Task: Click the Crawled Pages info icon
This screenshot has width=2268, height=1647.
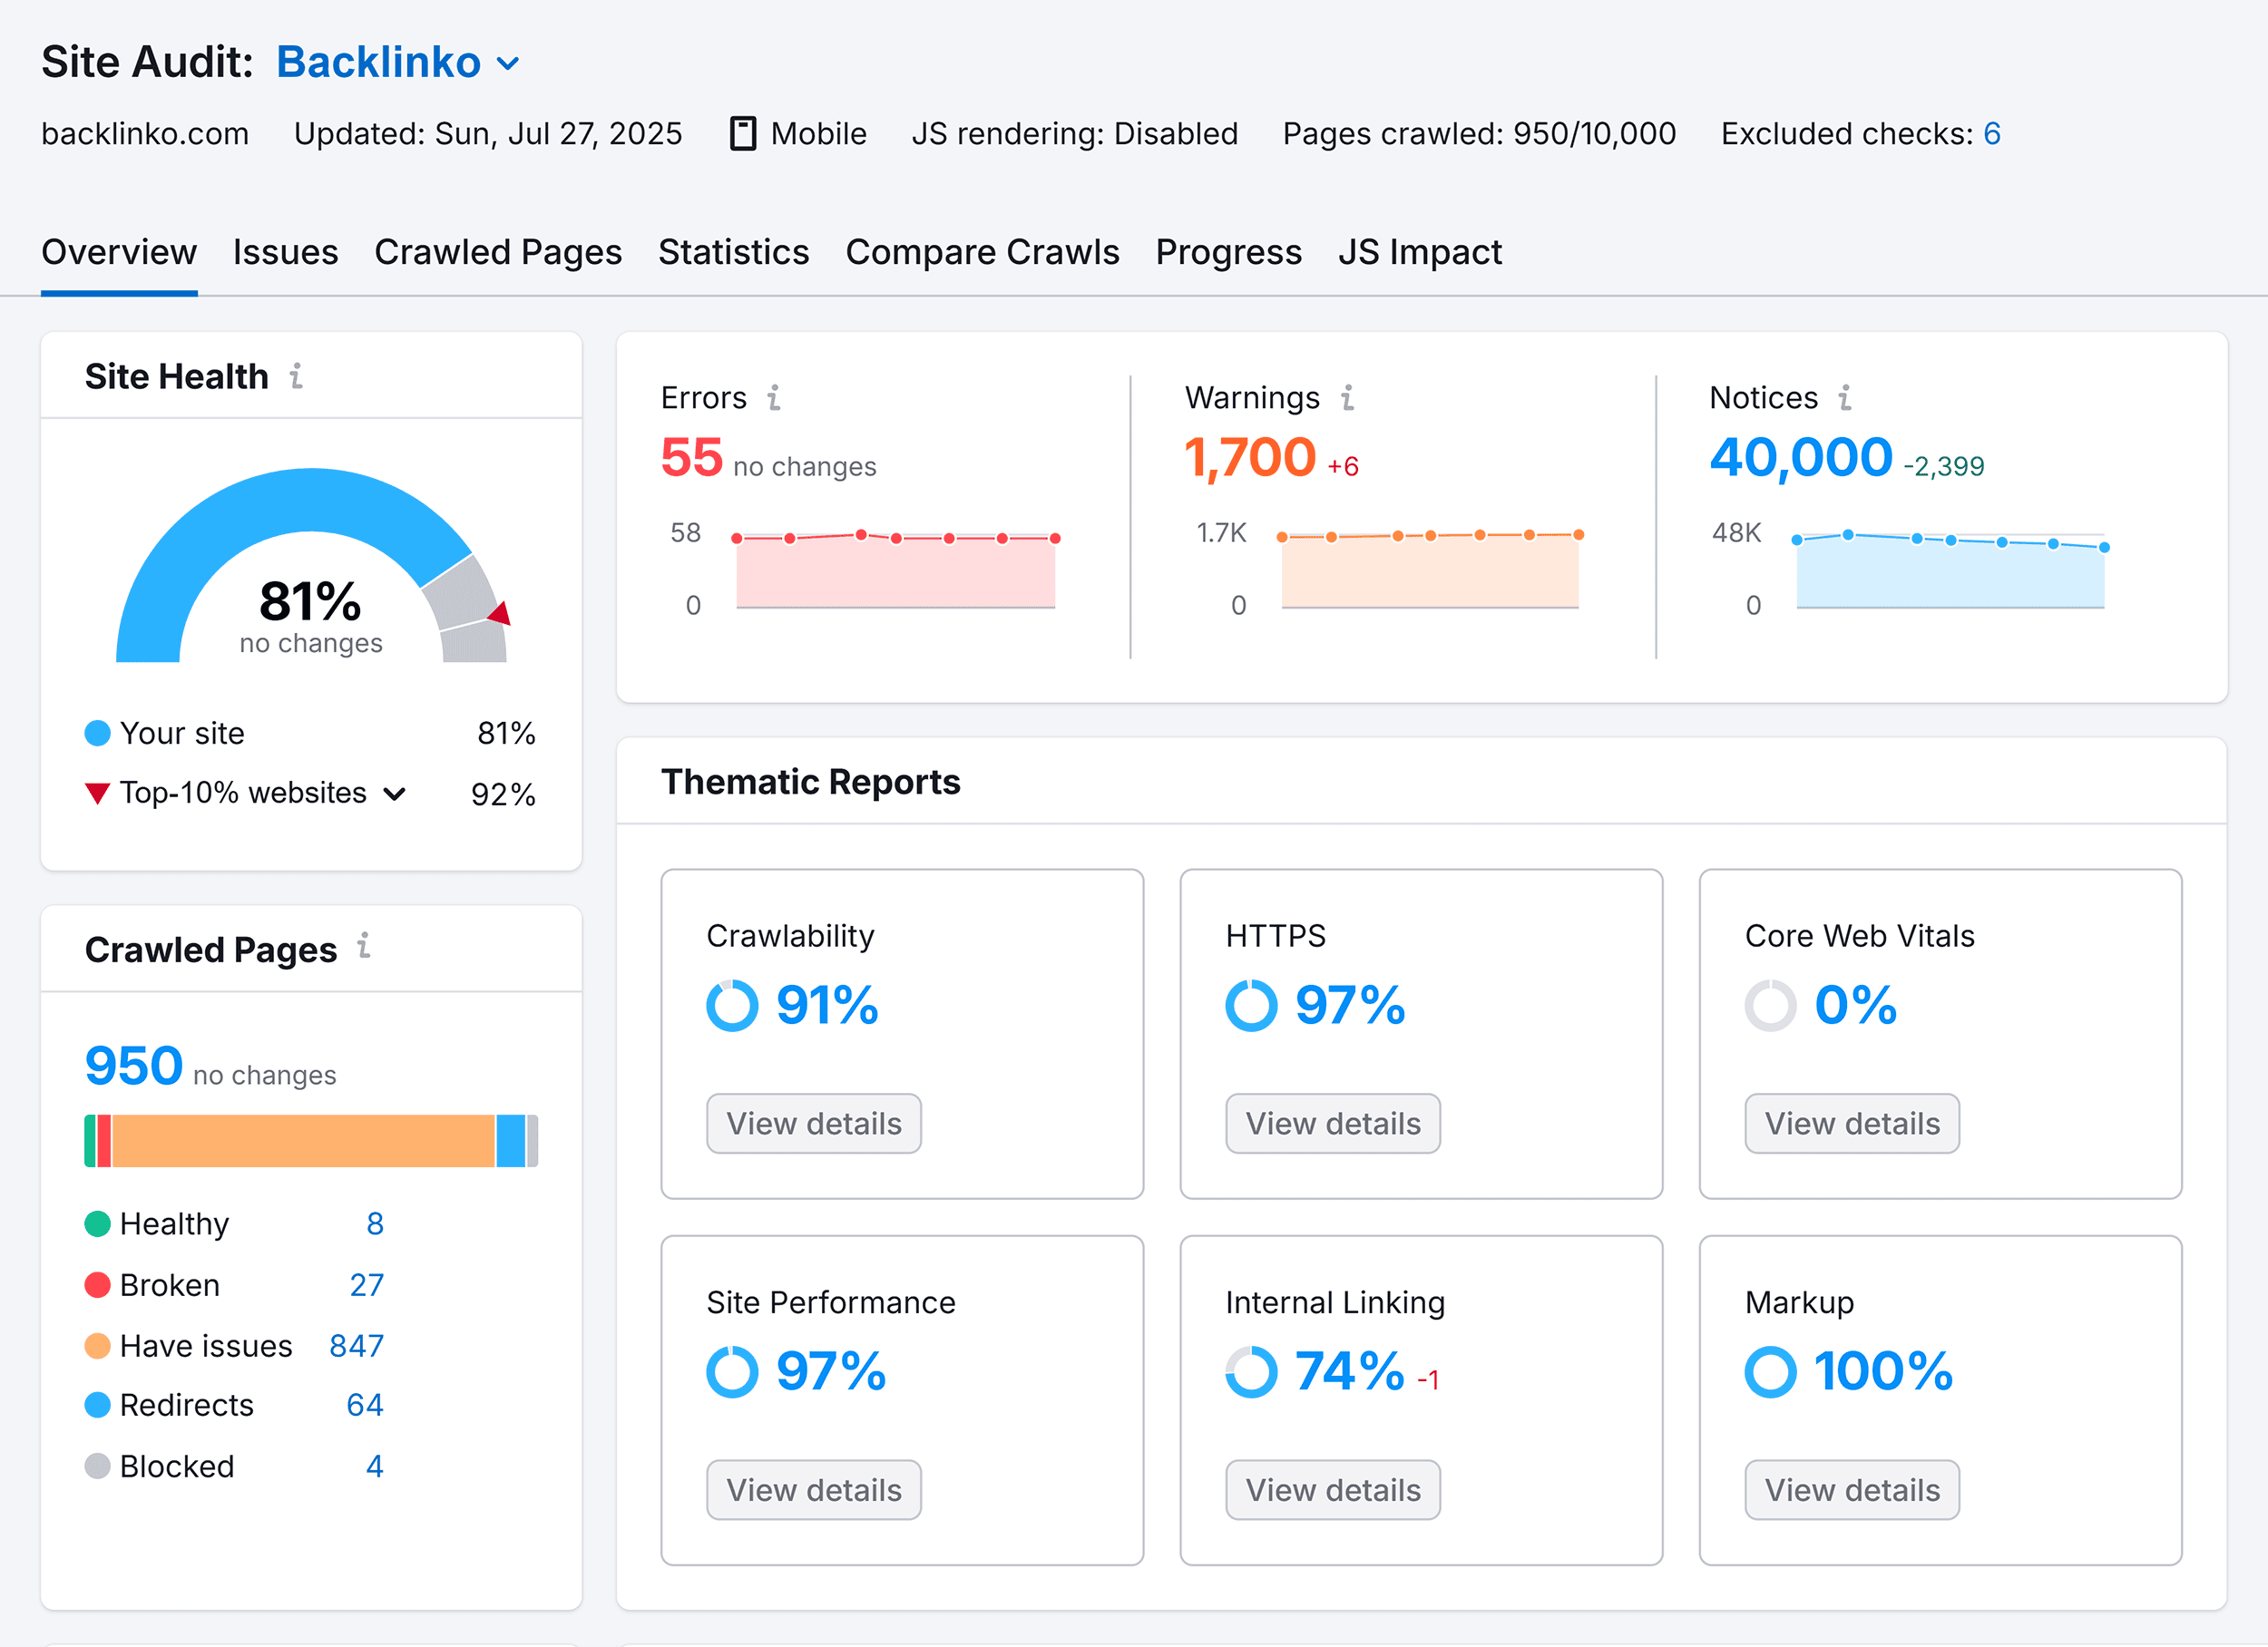Action: pyautogui.click(x=364, y=946)
